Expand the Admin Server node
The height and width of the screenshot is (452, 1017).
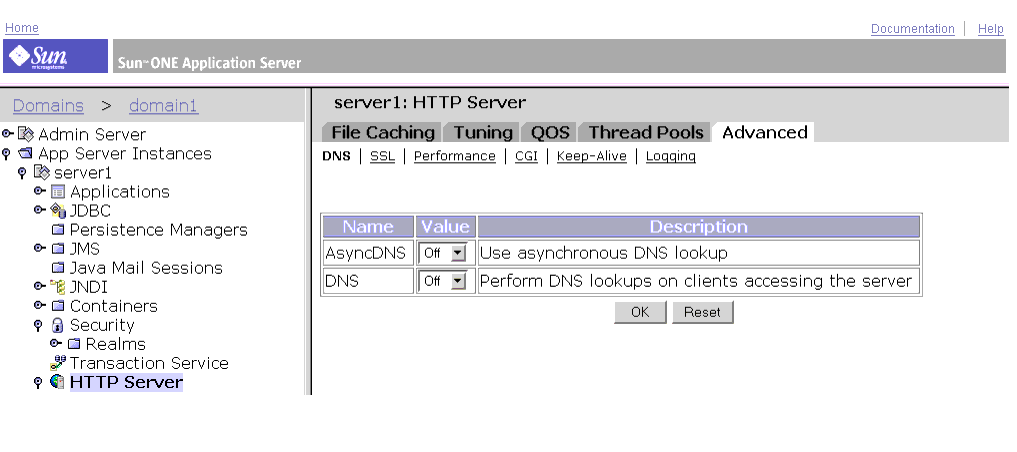7,134
